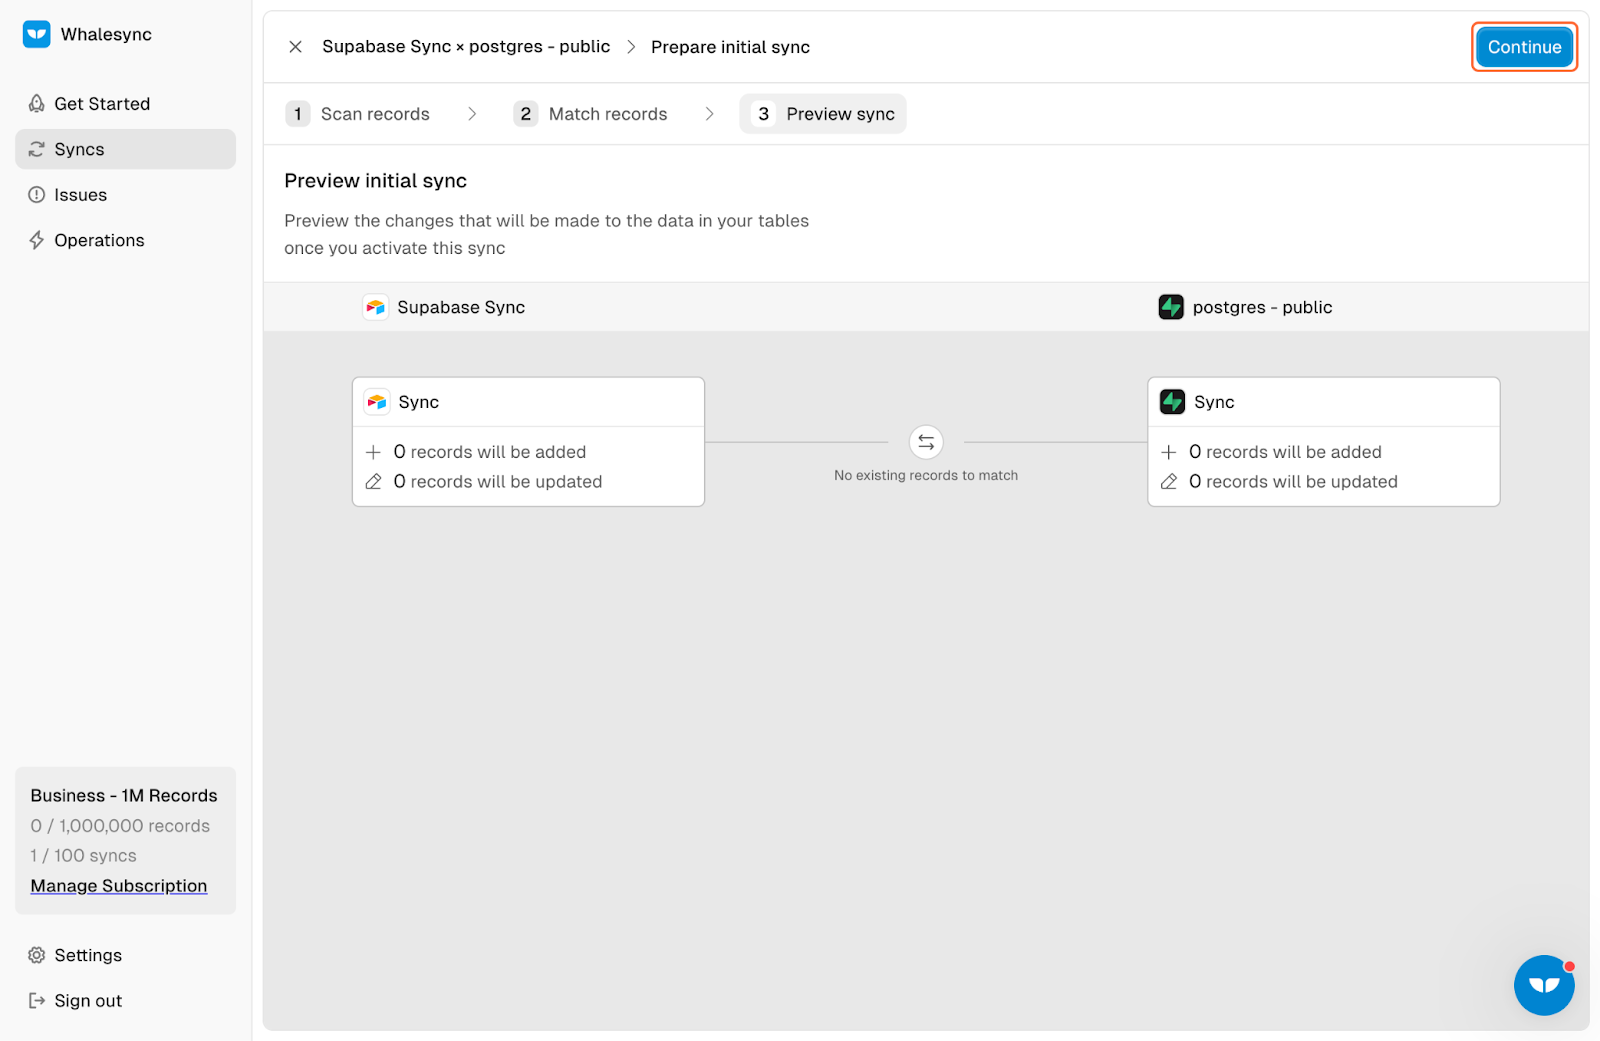Click the Airtable icon beside Supabase Sync header
This screenshot has width=1600, height=1041.
tap(376, 307)
